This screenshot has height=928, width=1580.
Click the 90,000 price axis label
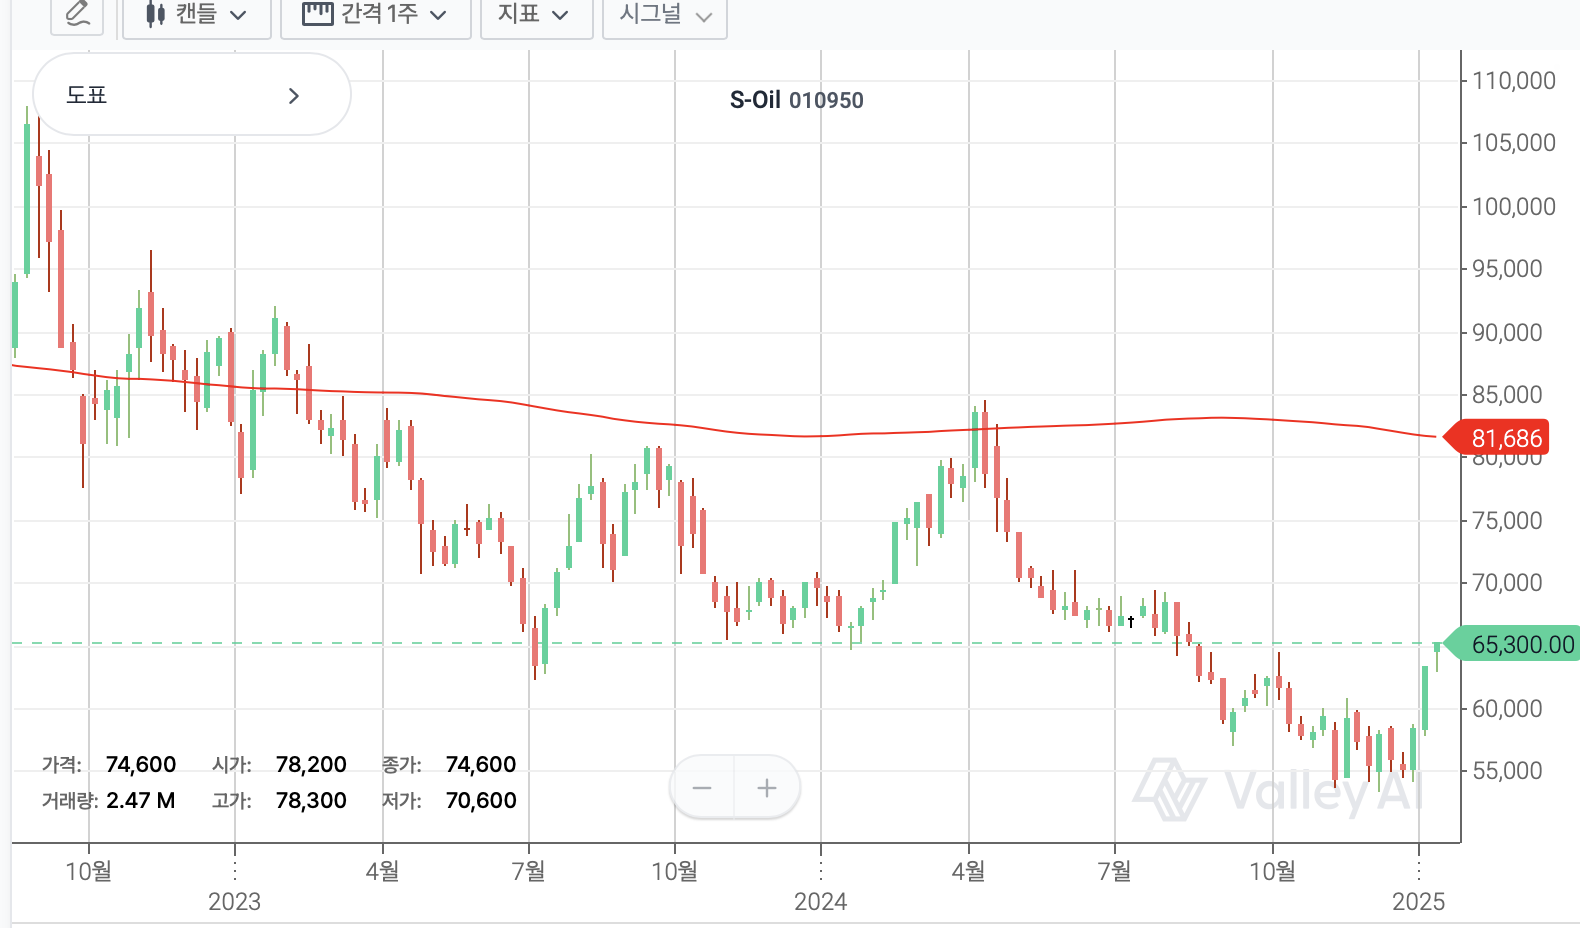[1507, 333]
